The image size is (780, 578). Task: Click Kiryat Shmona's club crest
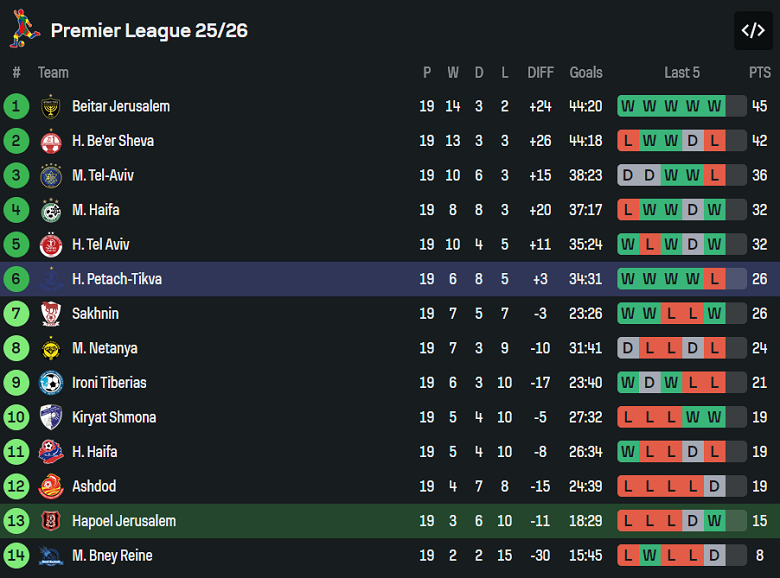click(x=51, y=418)
